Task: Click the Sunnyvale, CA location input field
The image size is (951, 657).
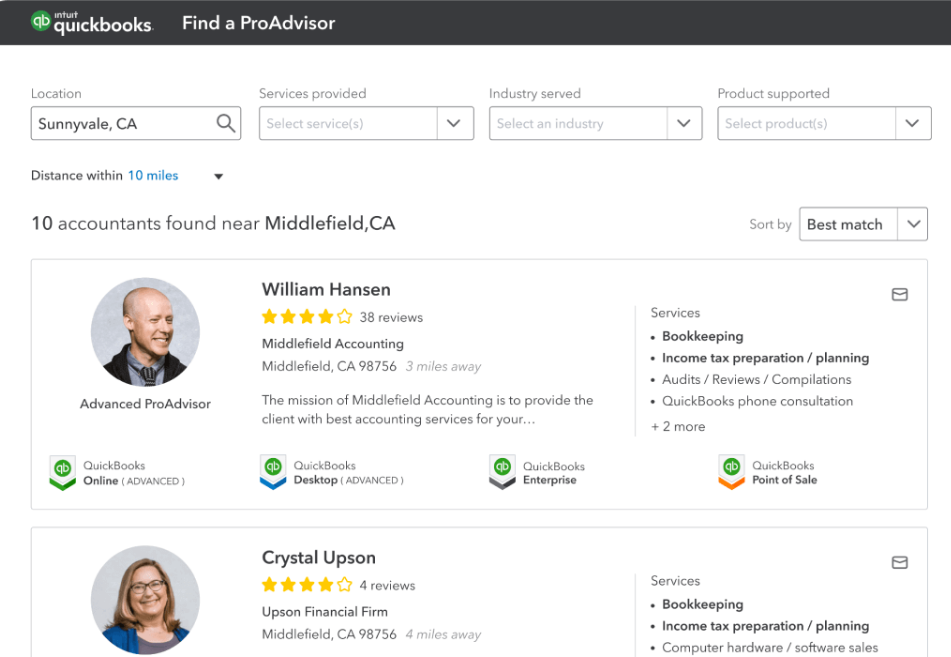Action: coord(136,123)
